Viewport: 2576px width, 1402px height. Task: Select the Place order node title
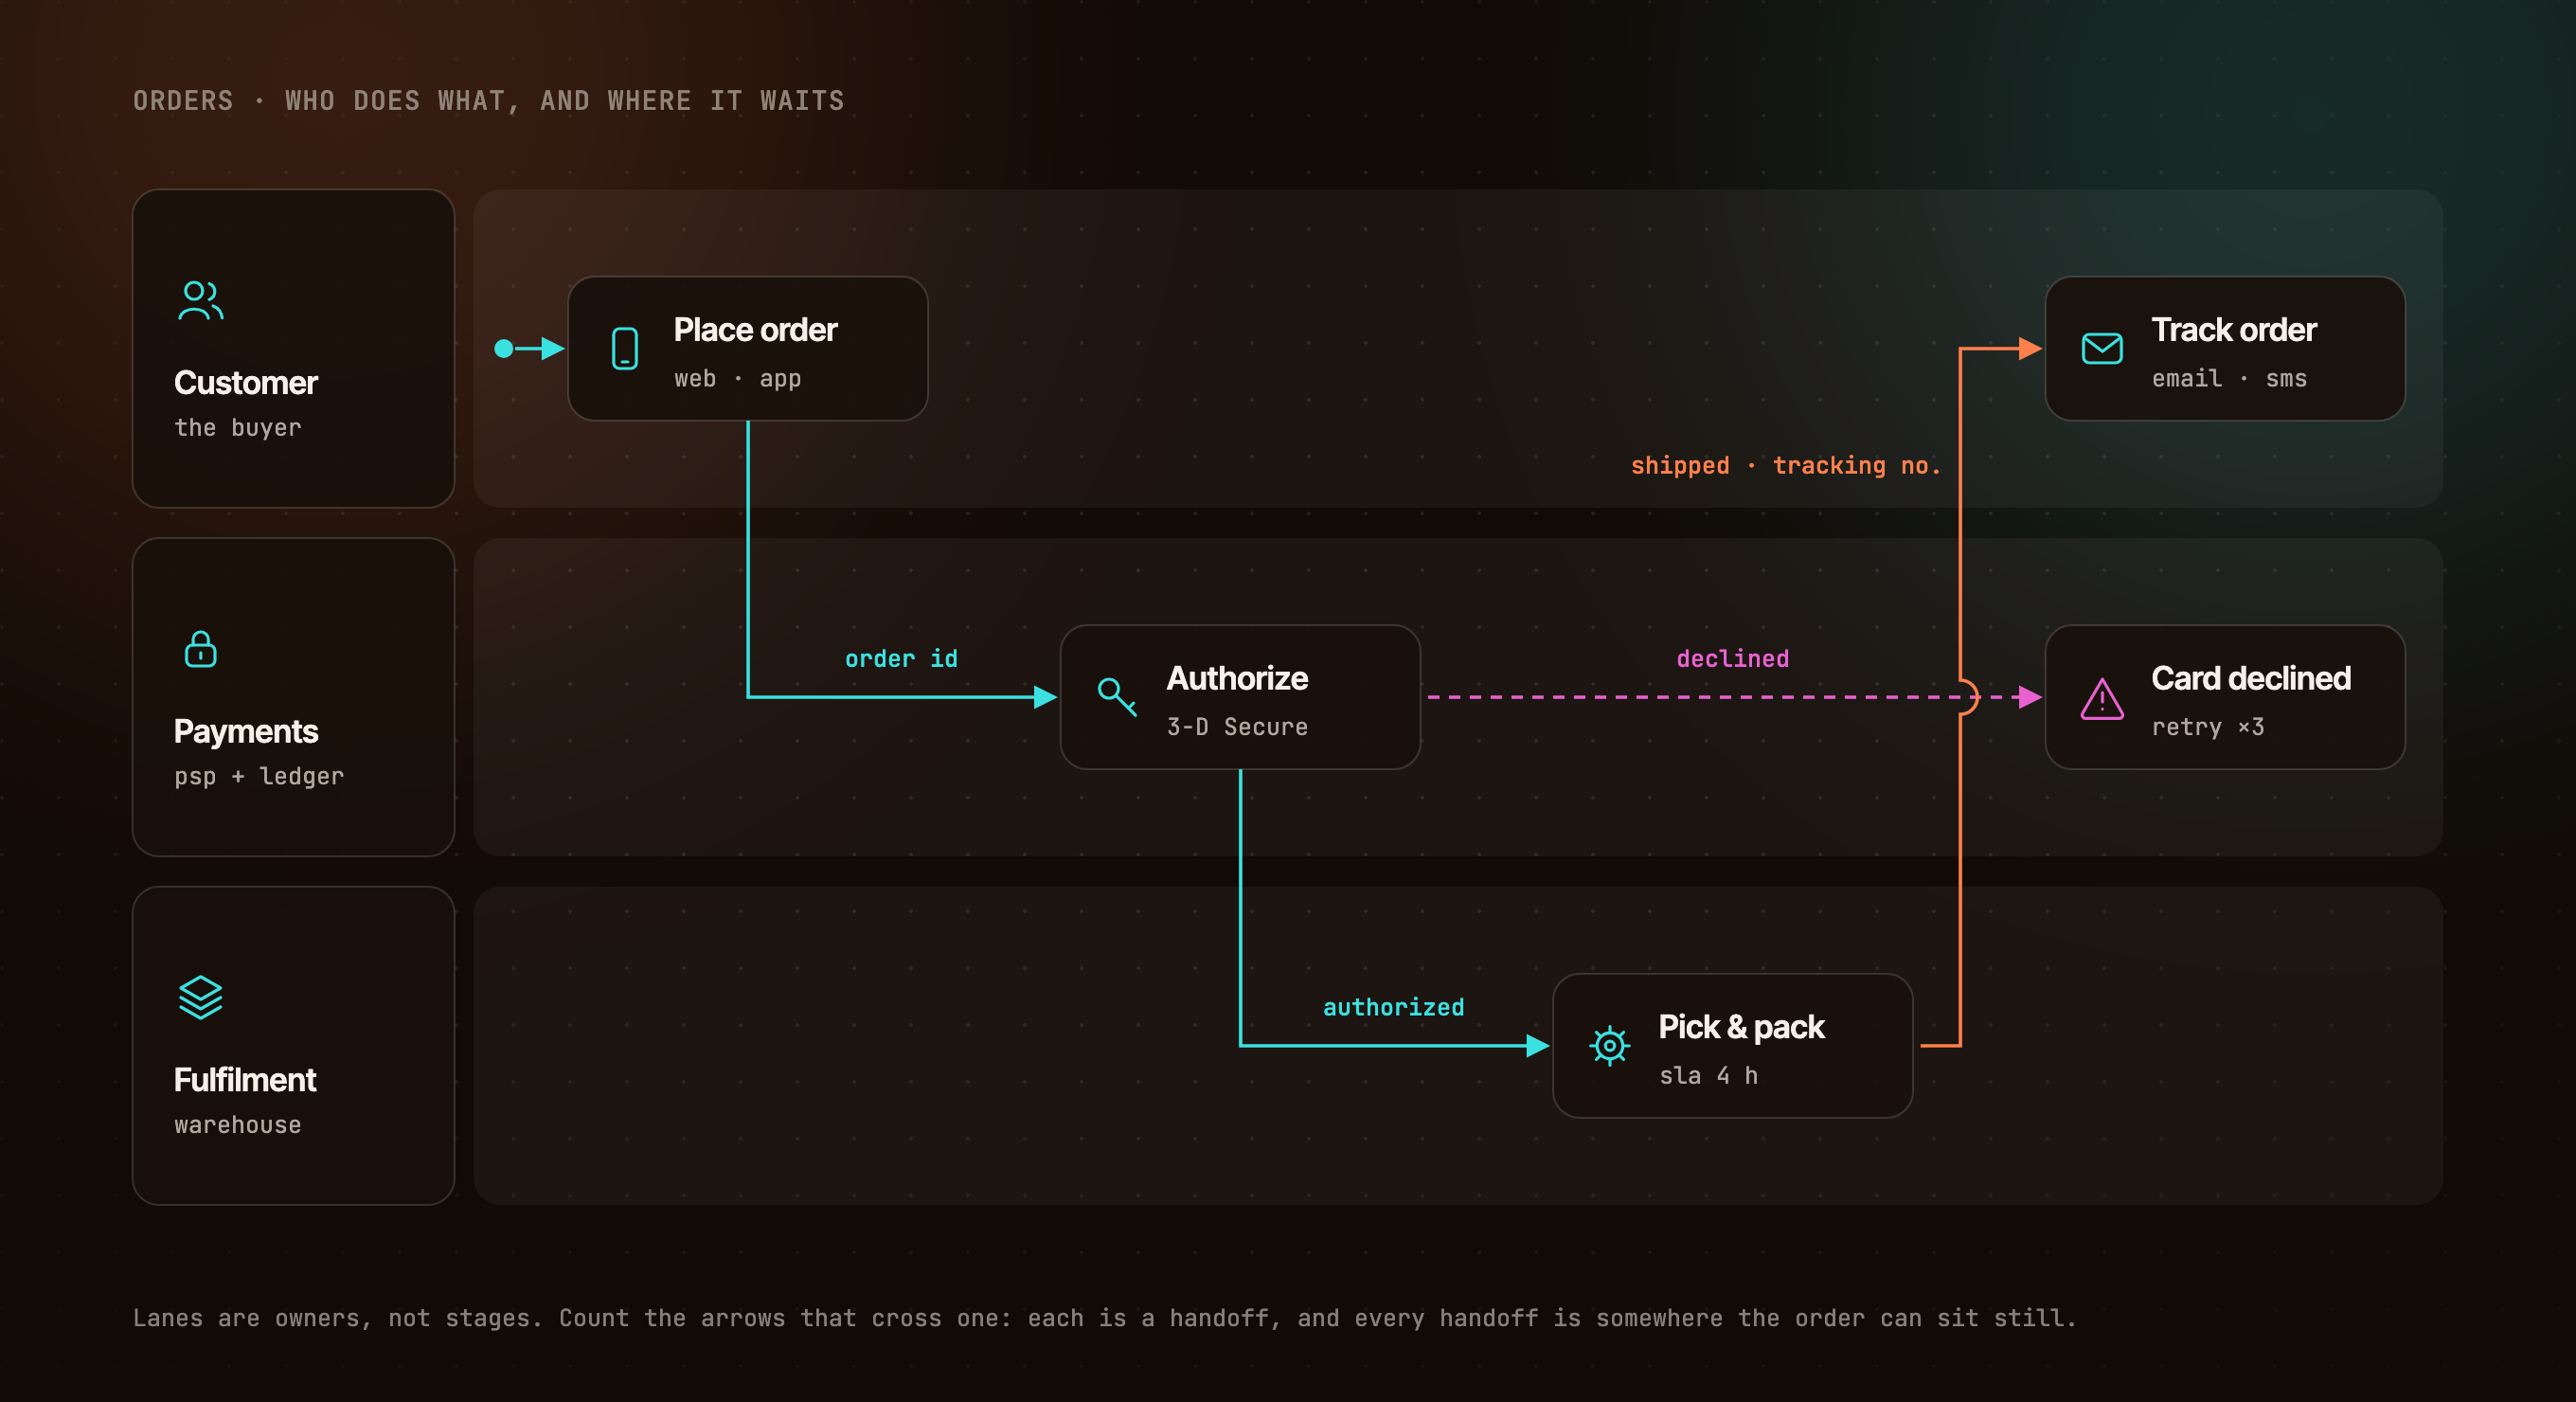pyautogui.click(x=755, y=330)
